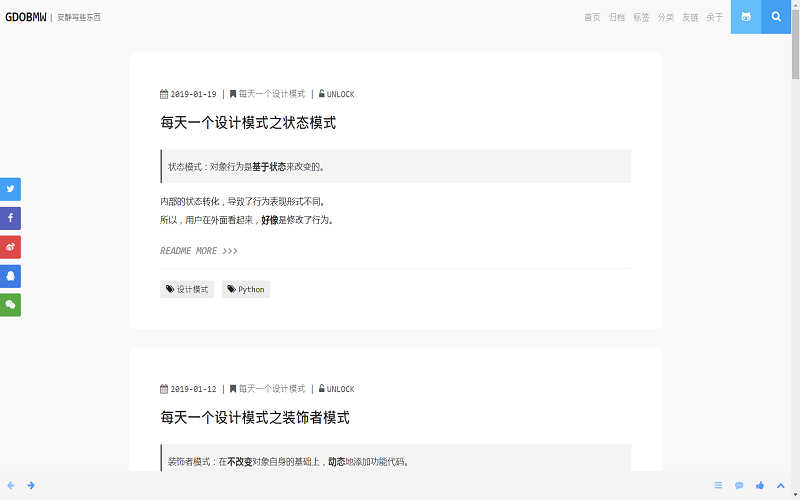Screen dimensions: 800x500
Task: Jump to top with the up chevron
Action: tap(781, 485)
